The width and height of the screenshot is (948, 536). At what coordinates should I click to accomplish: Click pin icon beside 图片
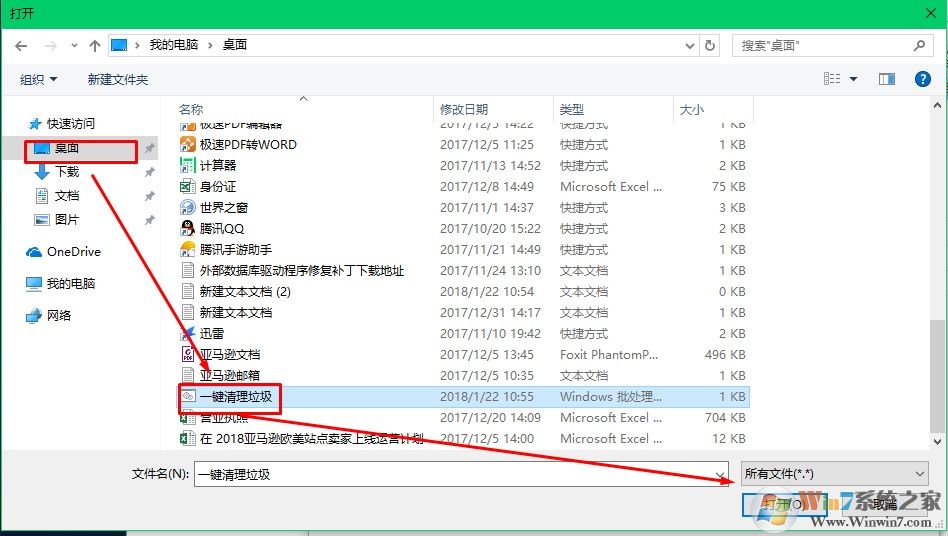pos(149,221)
